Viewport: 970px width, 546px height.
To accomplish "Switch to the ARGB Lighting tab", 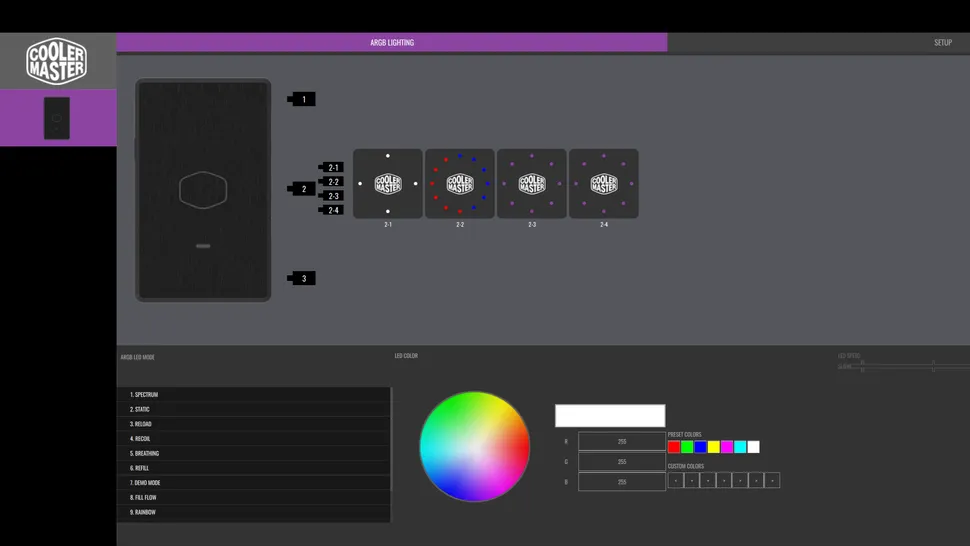I will point(392,43).
